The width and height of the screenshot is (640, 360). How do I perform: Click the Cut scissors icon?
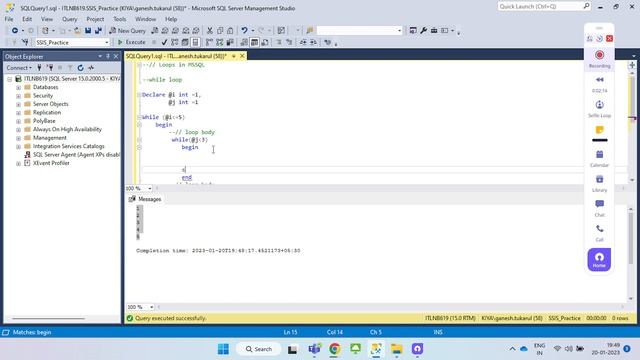(x=210, y=31)
